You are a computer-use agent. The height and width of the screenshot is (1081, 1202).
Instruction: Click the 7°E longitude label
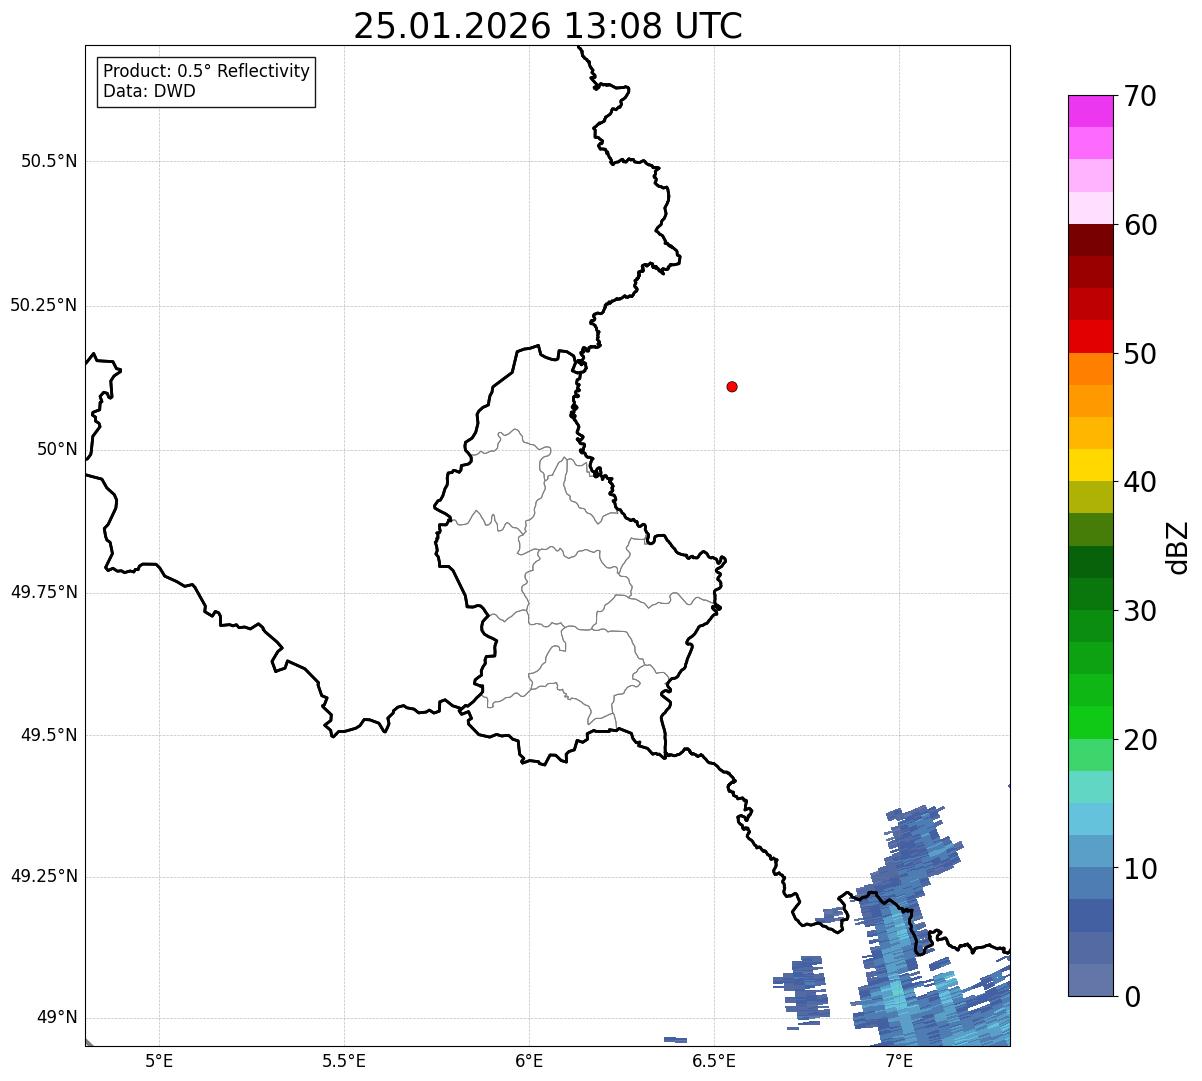899,1060
